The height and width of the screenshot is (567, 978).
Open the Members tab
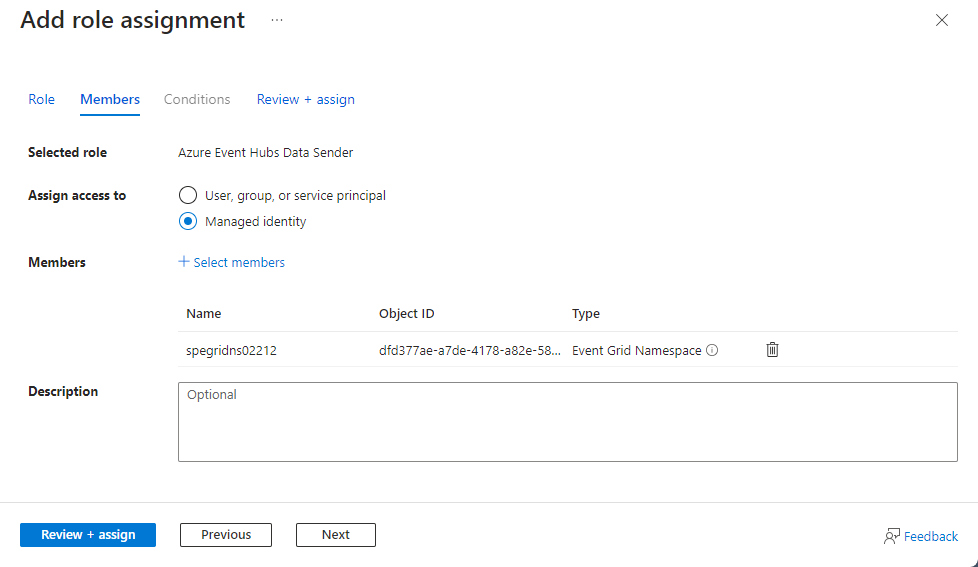pos(110,99)
